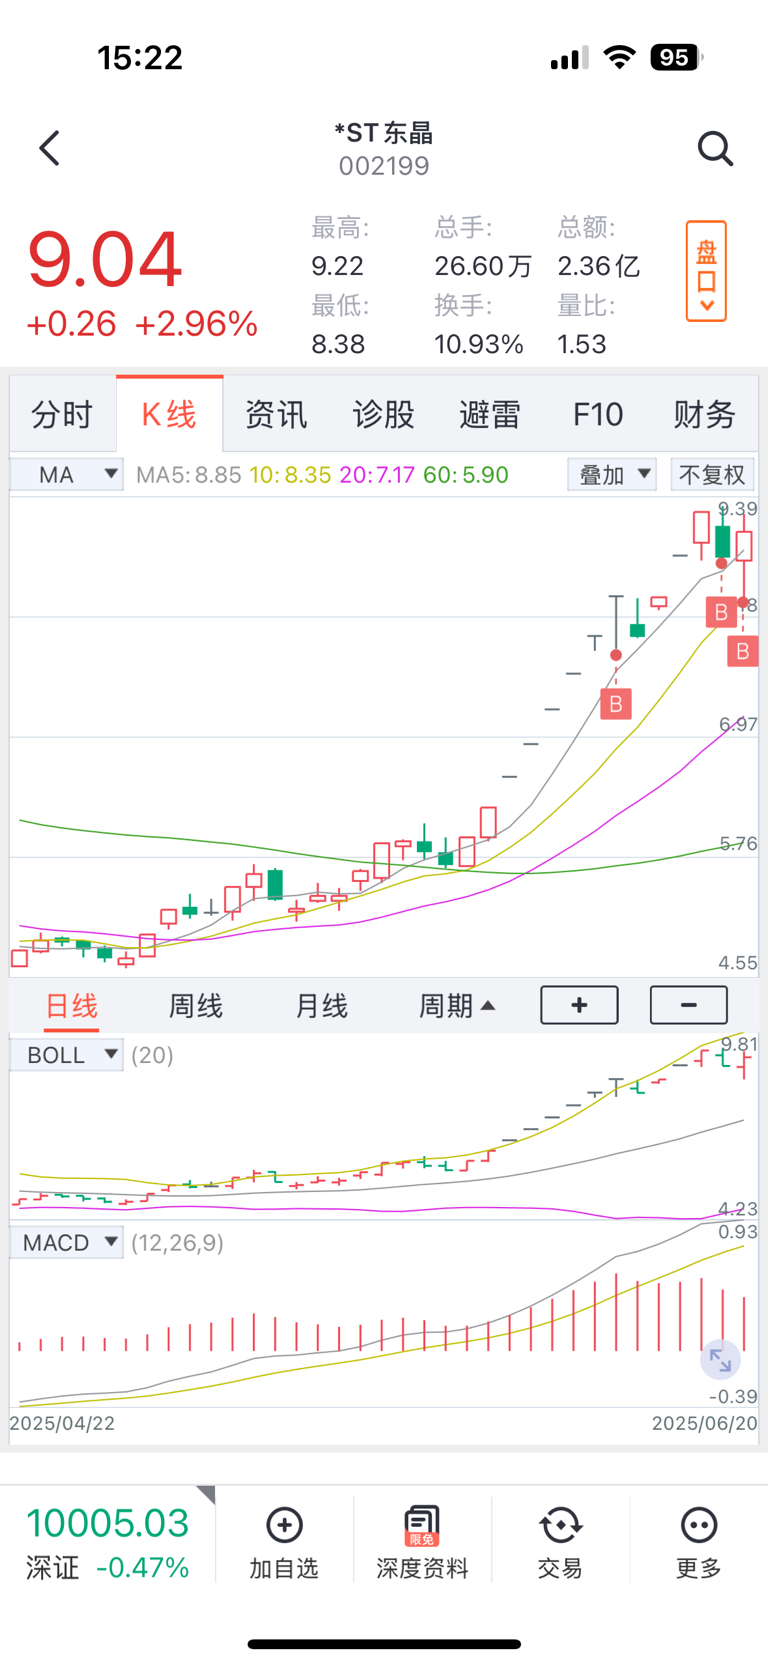The image size is (769, 1665).
Task: Expand the orange 盘口 panel button
Action: [706, 271]
